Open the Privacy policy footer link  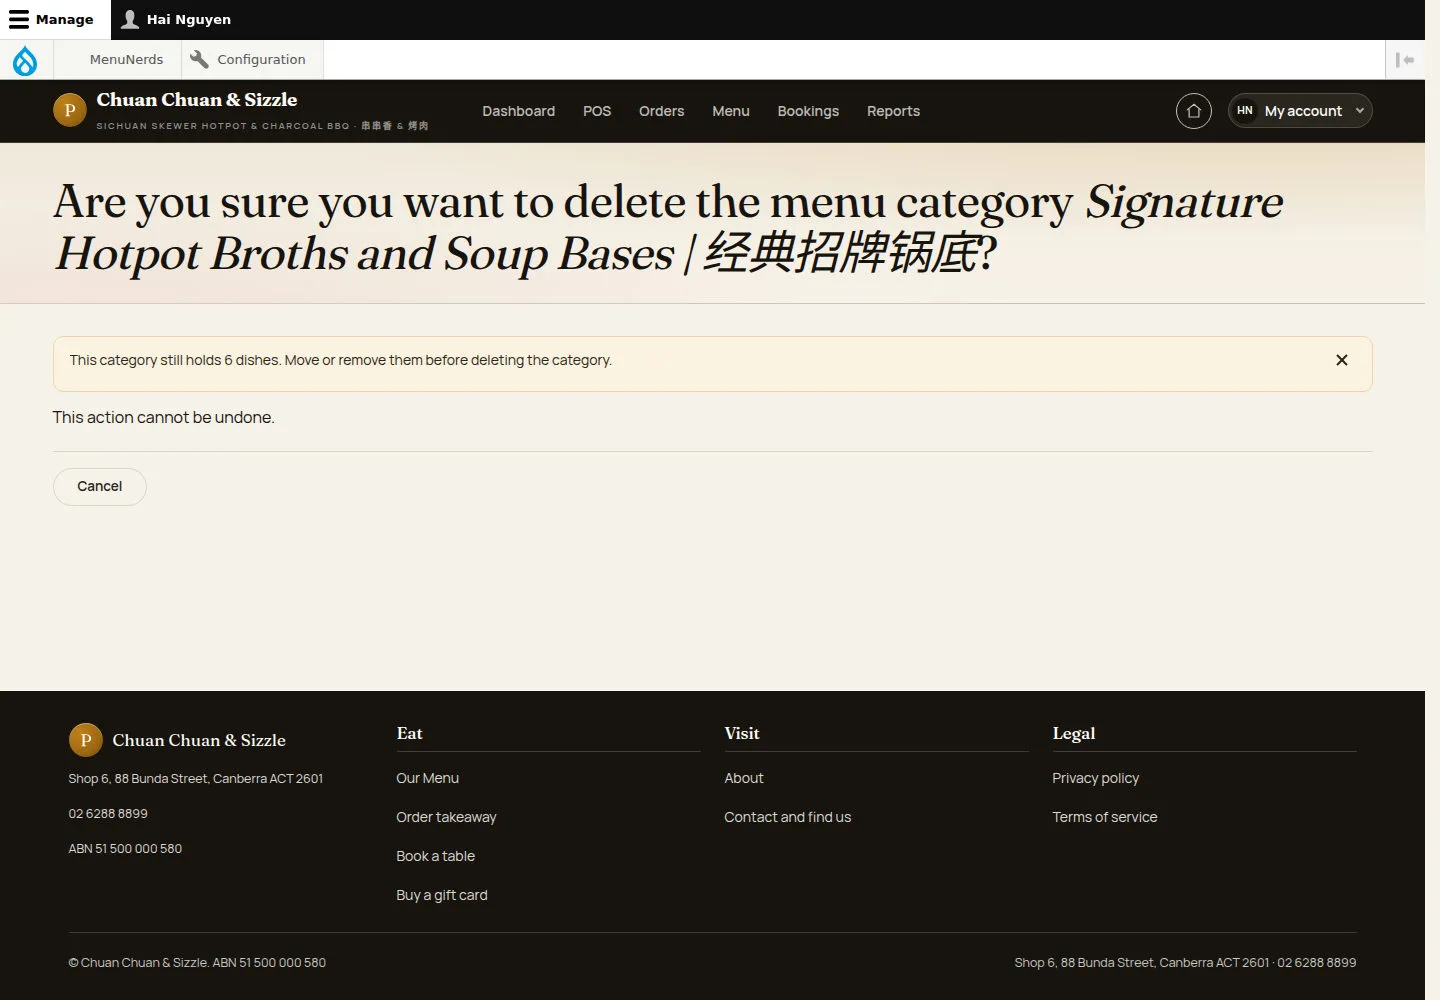(x=1095, y=778)
